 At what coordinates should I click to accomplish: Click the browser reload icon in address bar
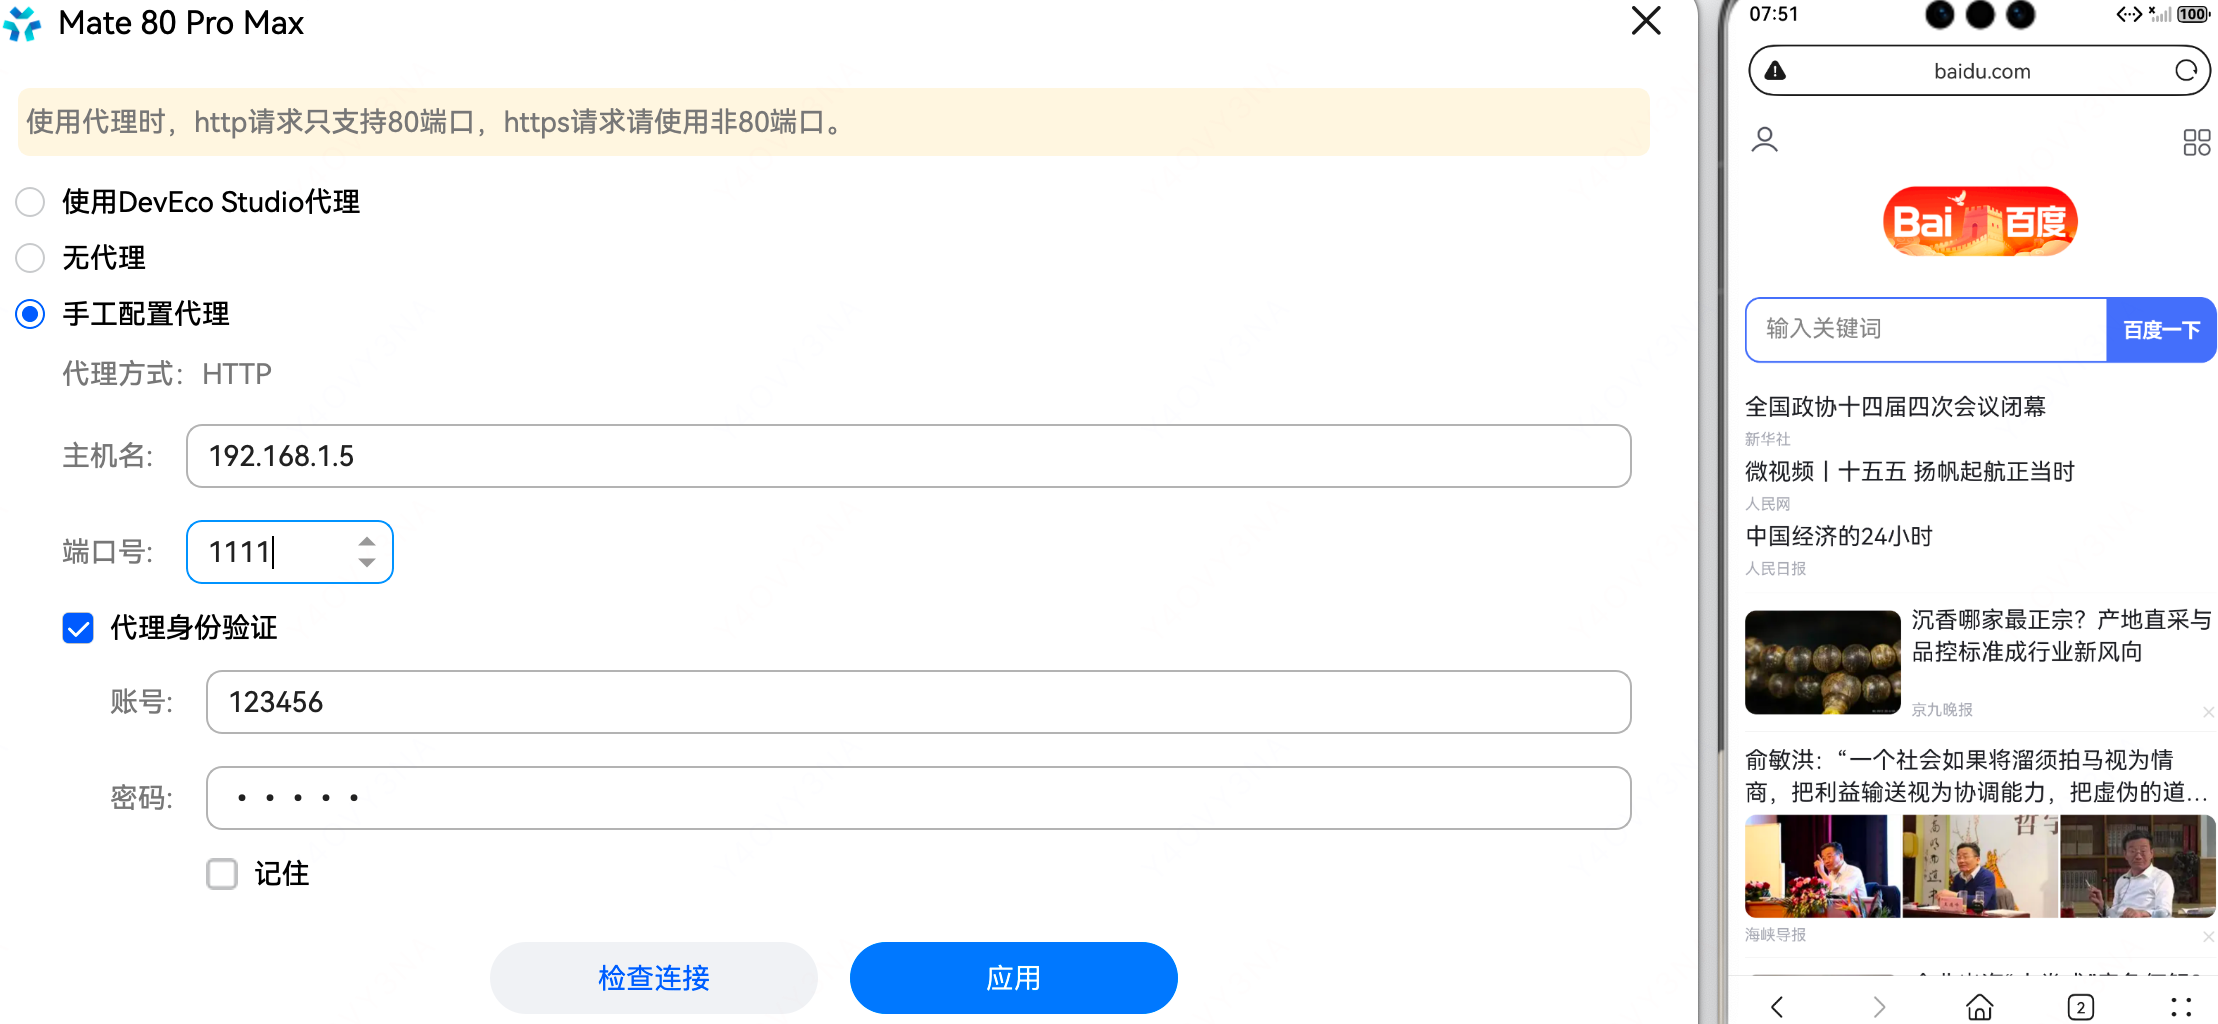pos(2186,71)
